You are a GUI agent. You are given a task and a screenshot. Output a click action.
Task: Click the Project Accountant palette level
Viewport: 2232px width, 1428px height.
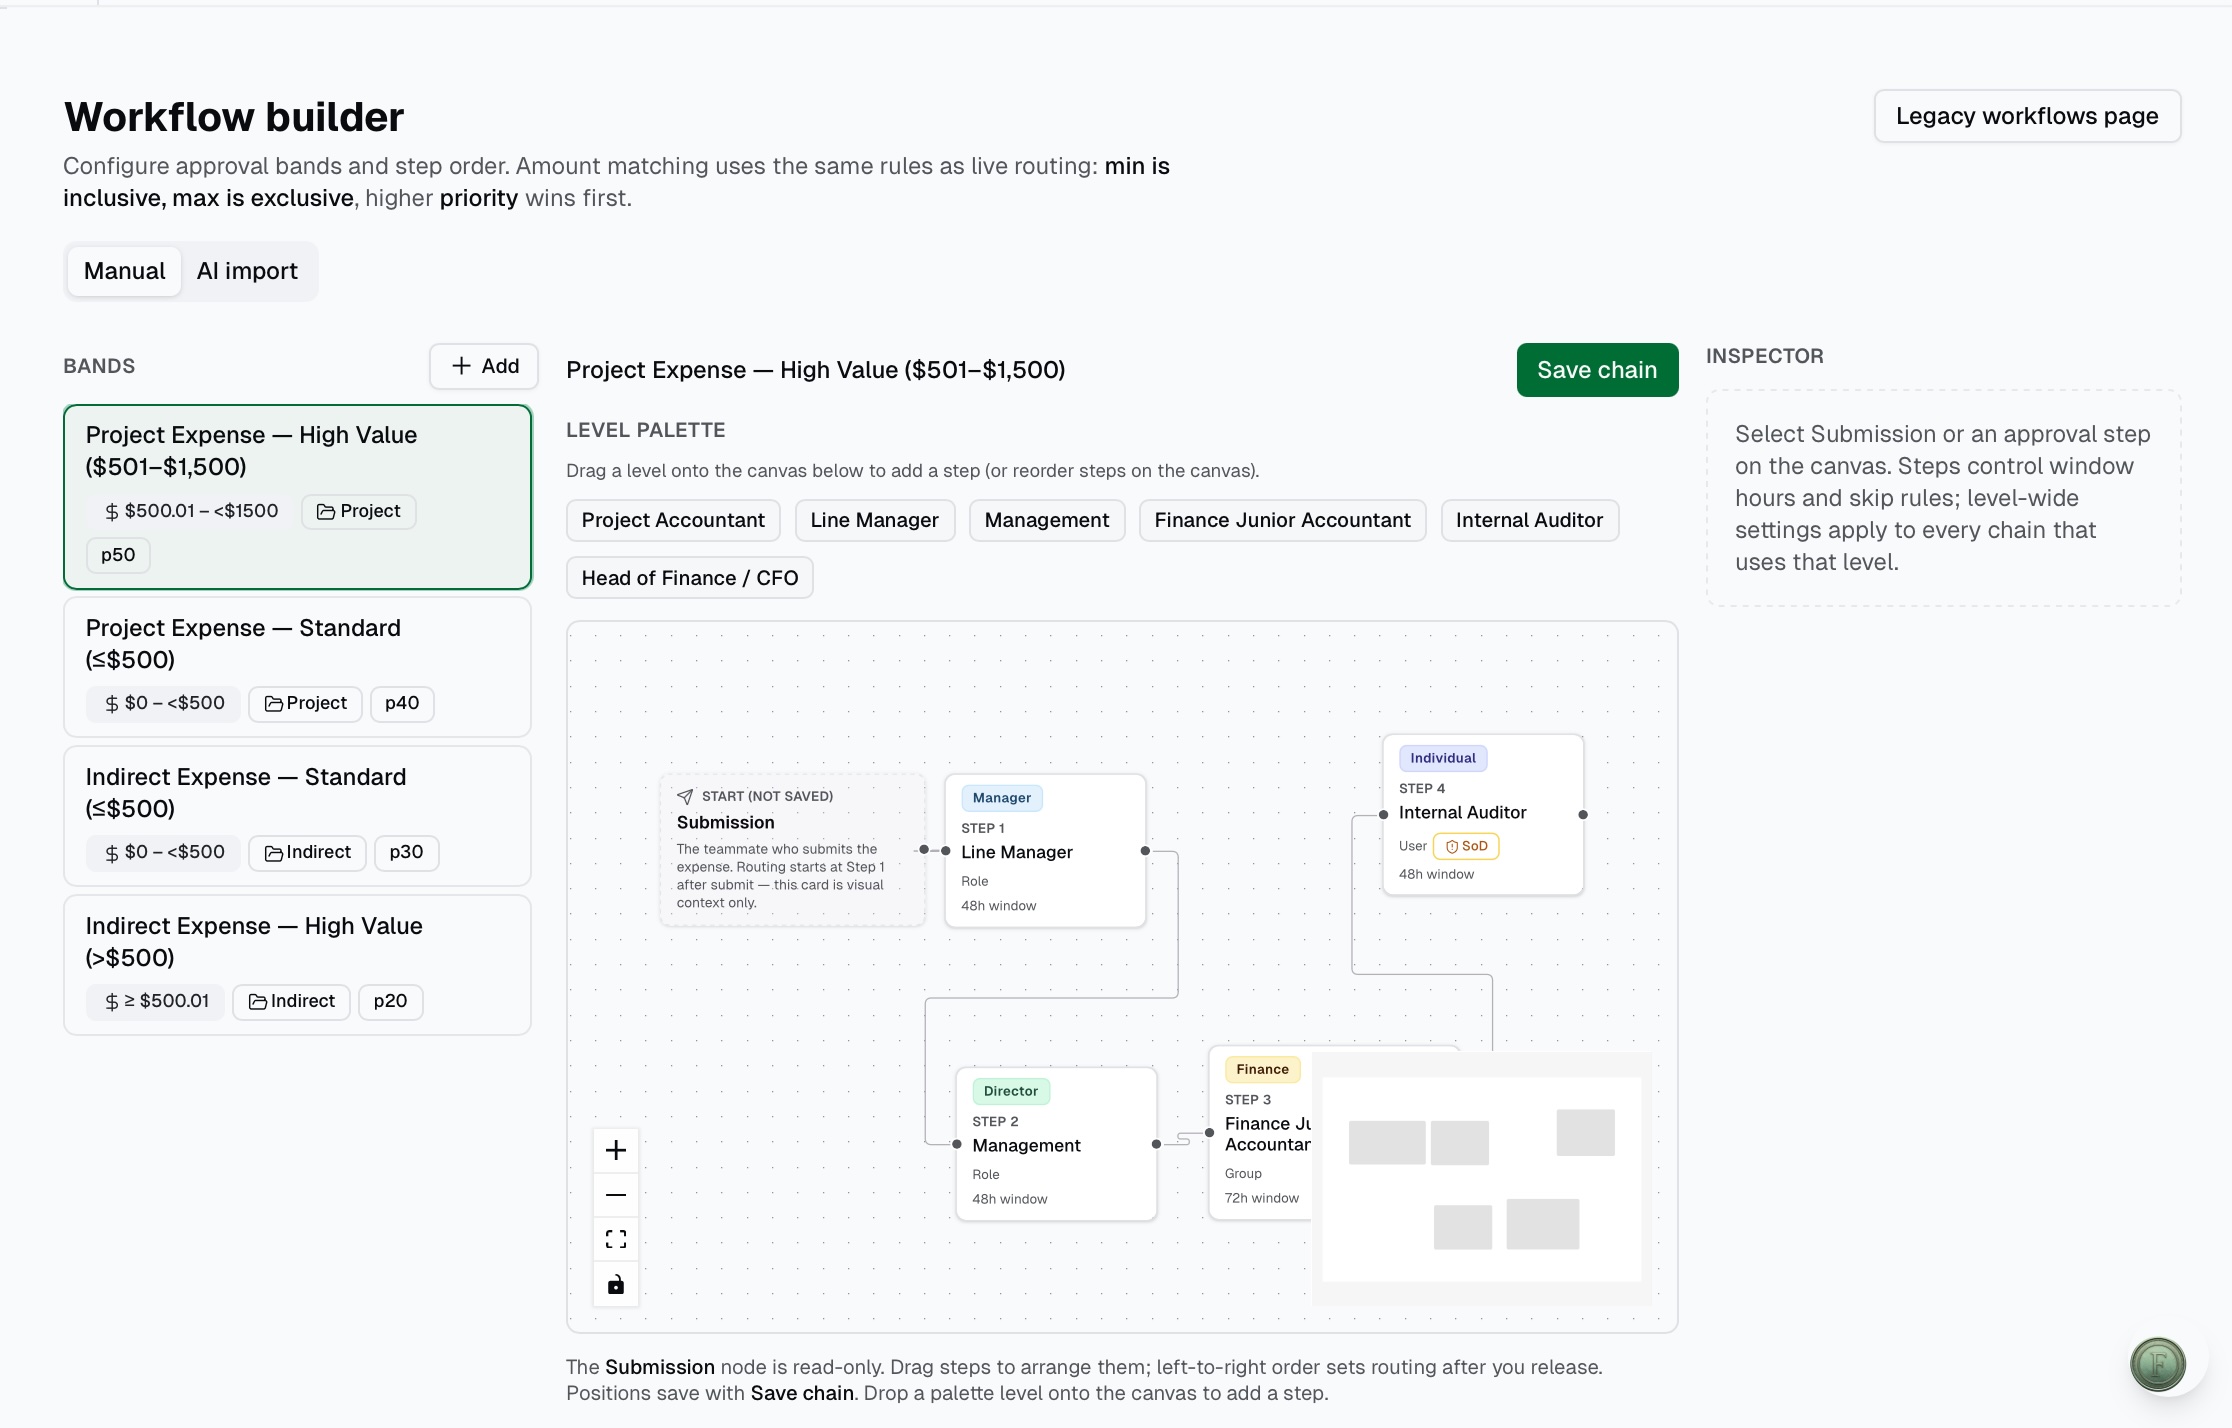click(673, 520)
